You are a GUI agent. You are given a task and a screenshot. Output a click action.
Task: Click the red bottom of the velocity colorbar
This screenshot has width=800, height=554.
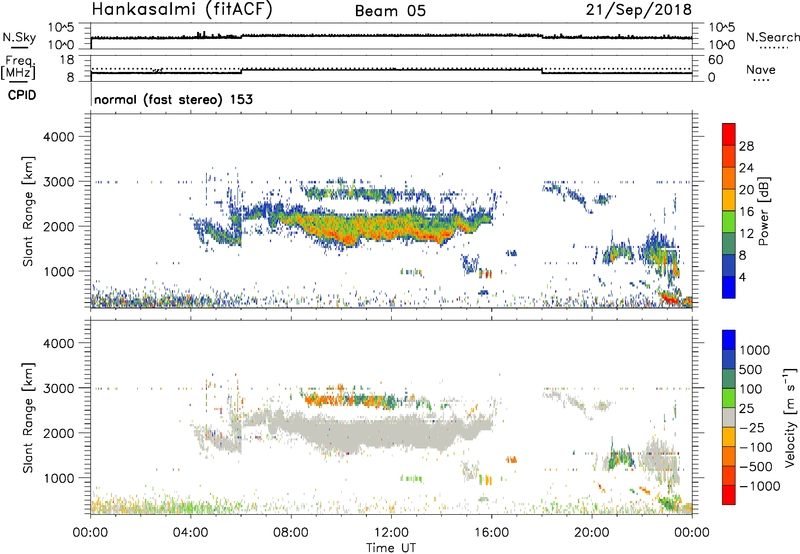coord(729,495)
